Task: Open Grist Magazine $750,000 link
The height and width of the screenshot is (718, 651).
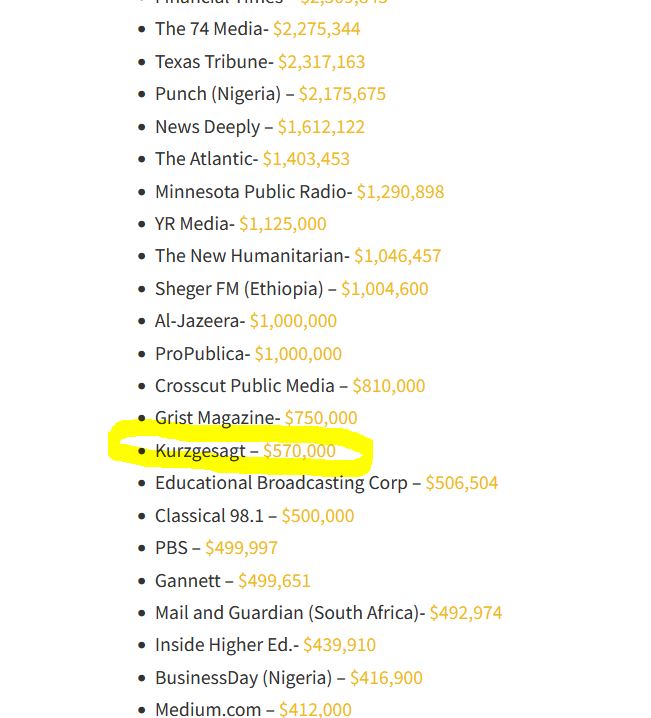Action: coord(320,418)
